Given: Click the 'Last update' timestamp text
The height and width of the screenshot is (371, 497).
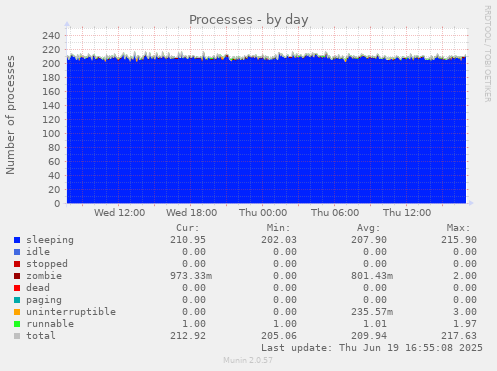Looking at the screenshot, I should tap(372, 348).
